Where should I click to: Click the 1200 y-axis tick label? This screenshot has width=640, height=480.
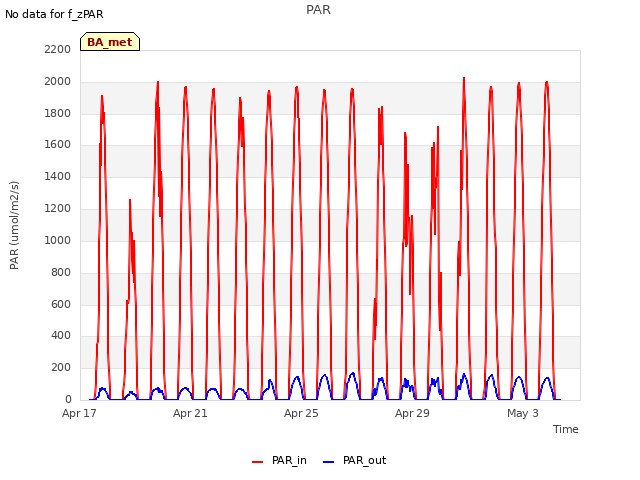(58, 209)
